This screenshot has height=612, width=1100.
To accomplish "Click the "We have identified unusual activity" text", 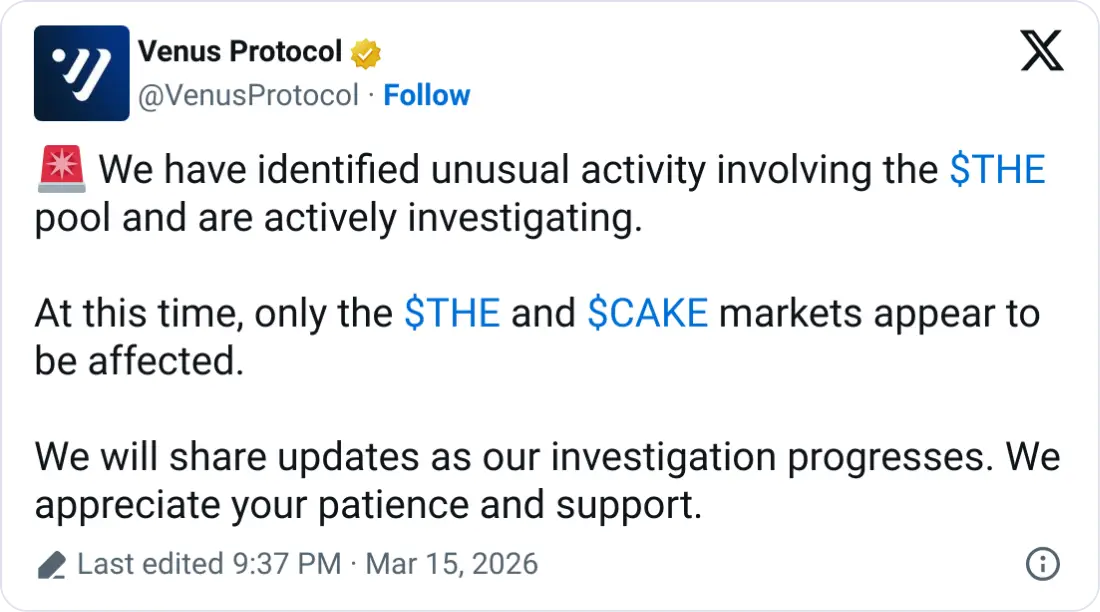I will tap(400, 170).
